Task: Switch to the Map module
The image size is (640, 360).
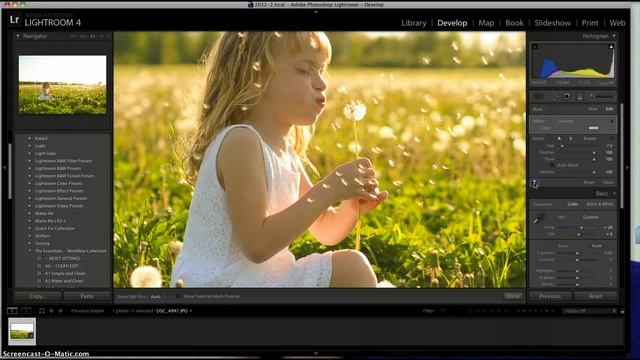Action: (486, 23)
